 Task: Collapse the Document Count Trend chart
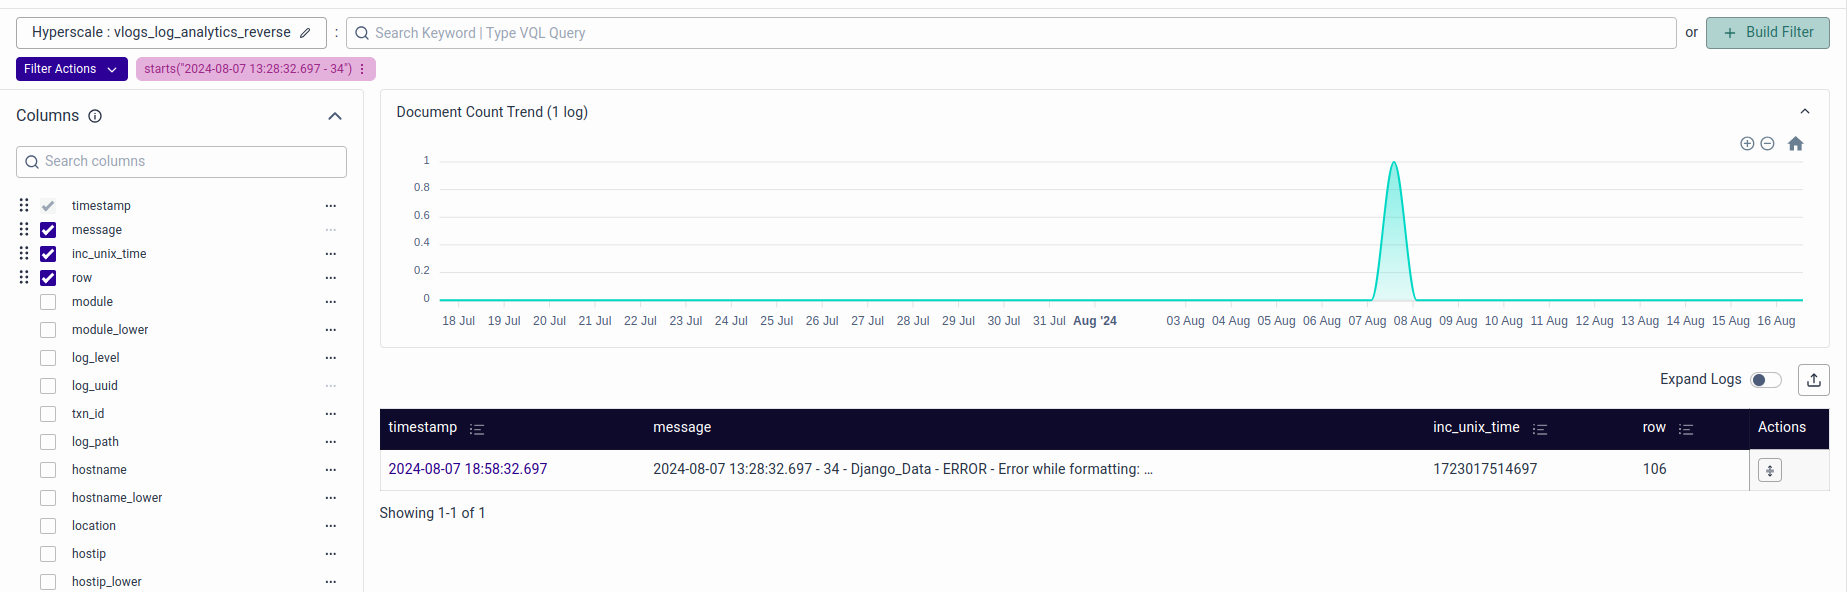pos(1804,112)
